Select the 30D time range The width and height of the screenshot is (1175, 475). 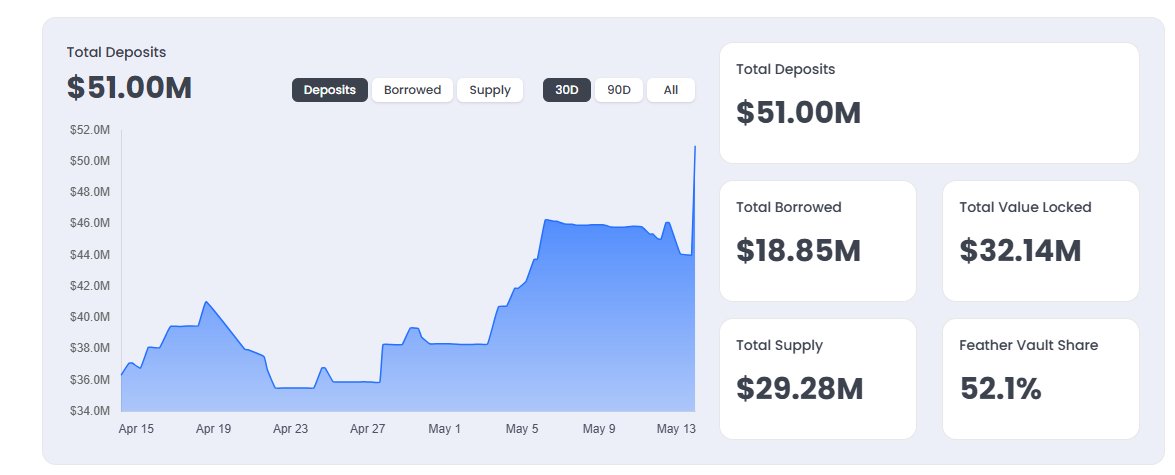(567, 90)
